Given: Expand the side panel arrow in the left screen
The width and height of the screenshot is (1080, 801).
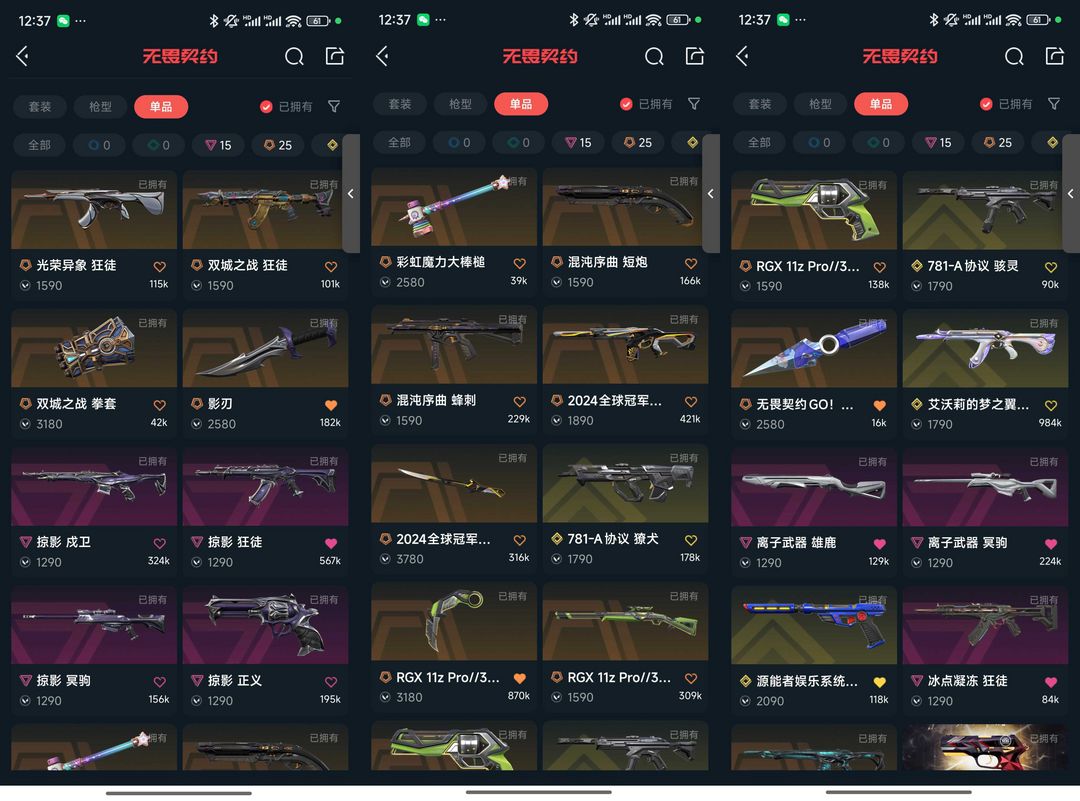Looking at the screenshot, I should tap(351, 194).
